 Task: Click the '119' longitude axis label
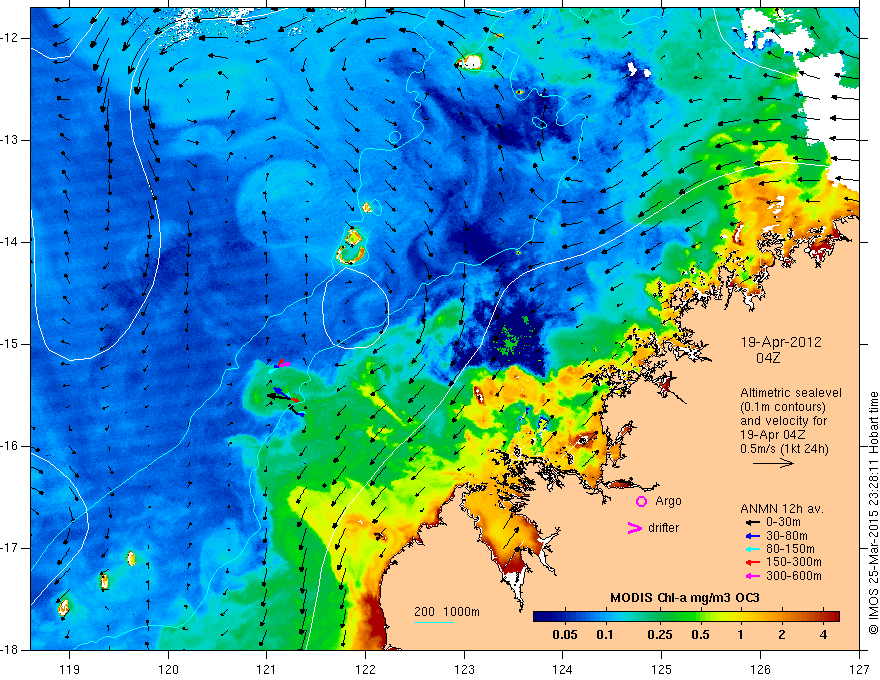tap(69, 669)
